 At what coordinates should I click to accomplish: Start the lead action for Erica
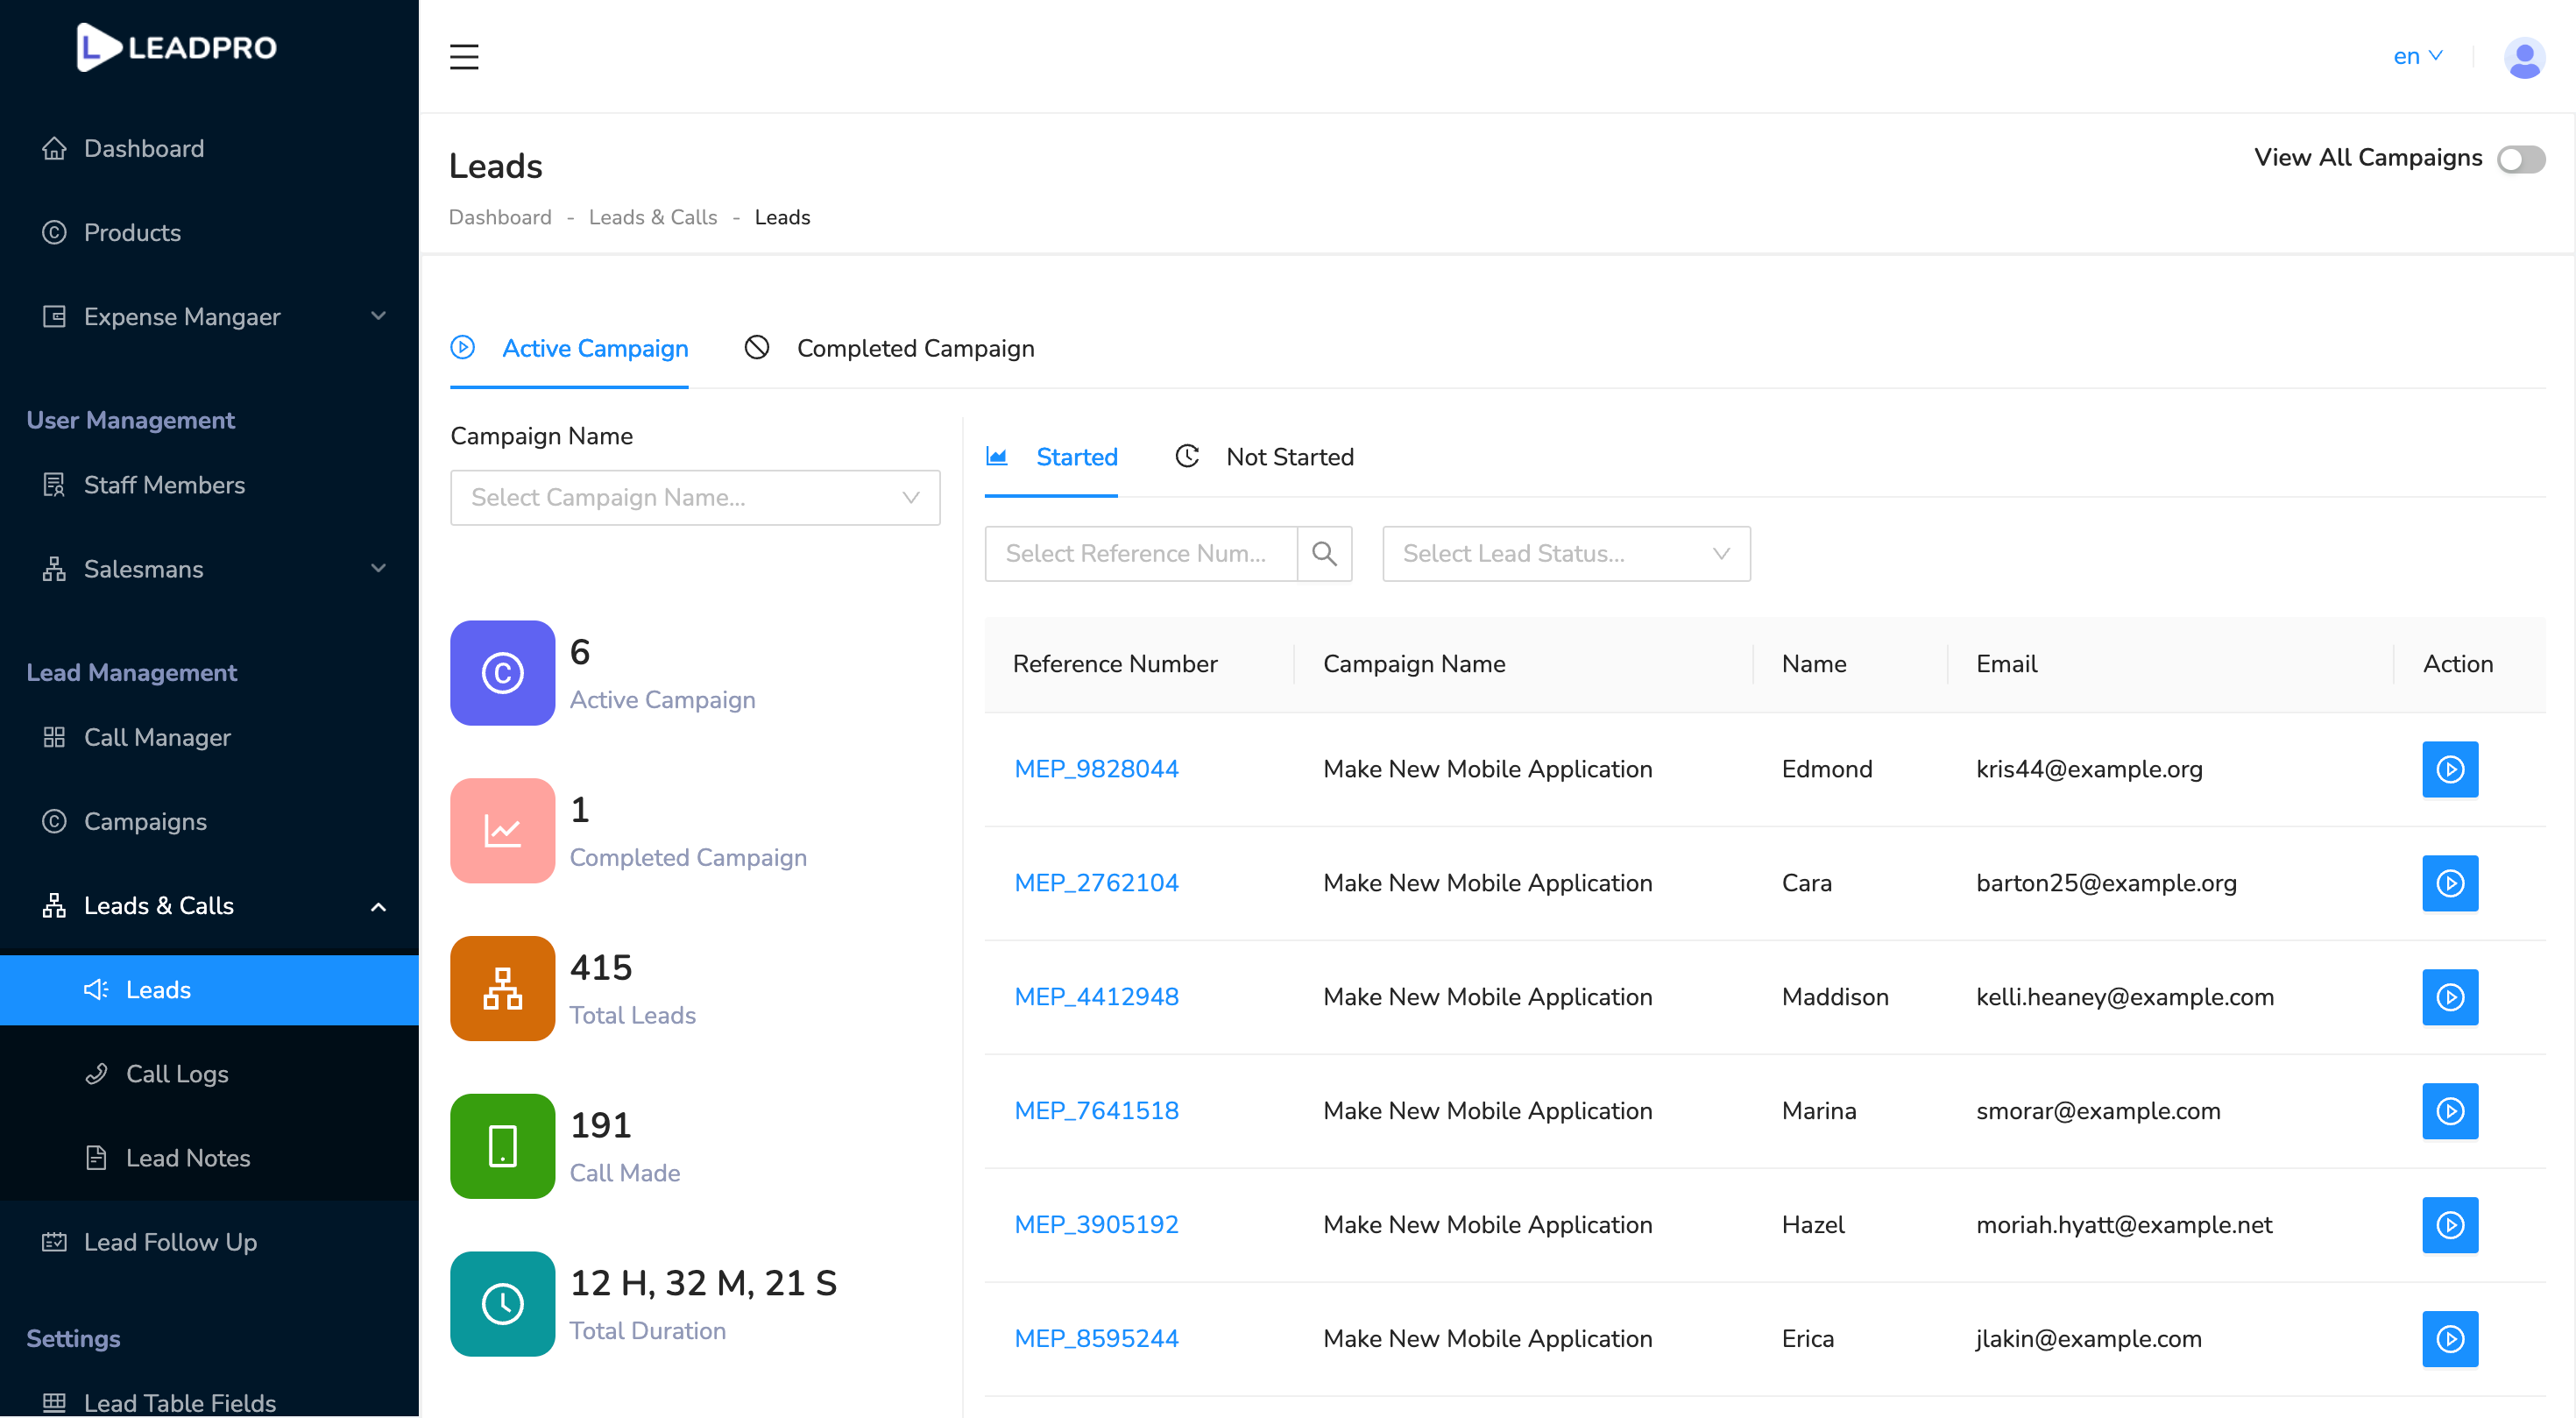tap(2450, 1339)
